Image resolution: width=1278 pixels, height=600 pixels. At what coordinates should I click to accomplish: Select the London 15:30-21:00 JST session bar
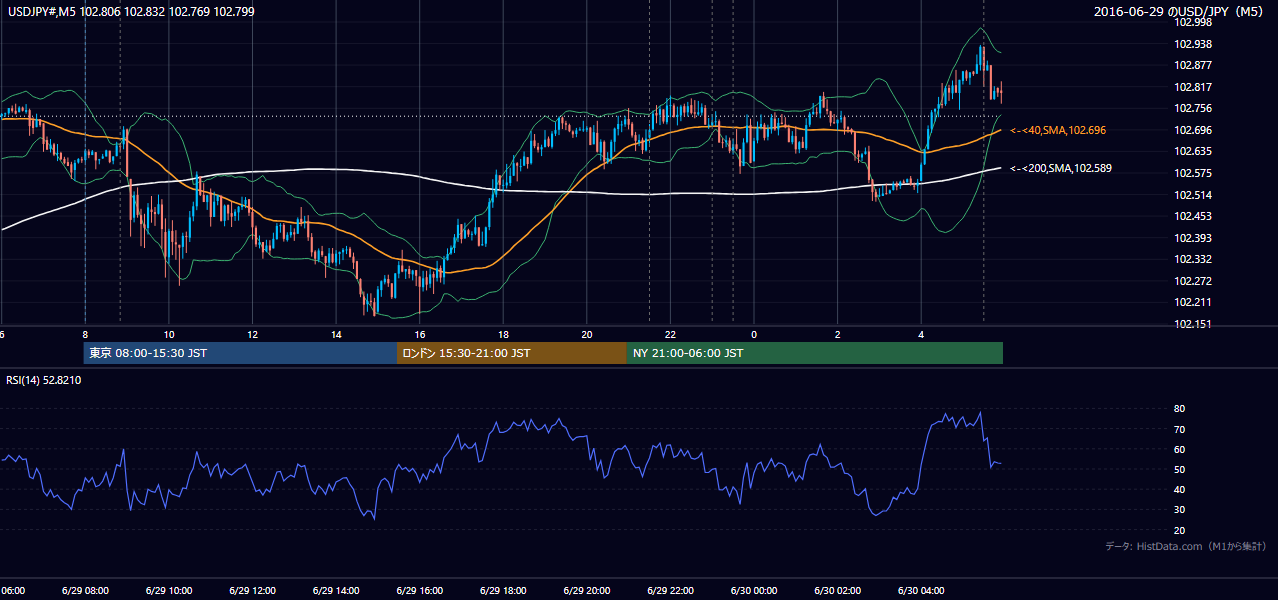tap(512, 353)
